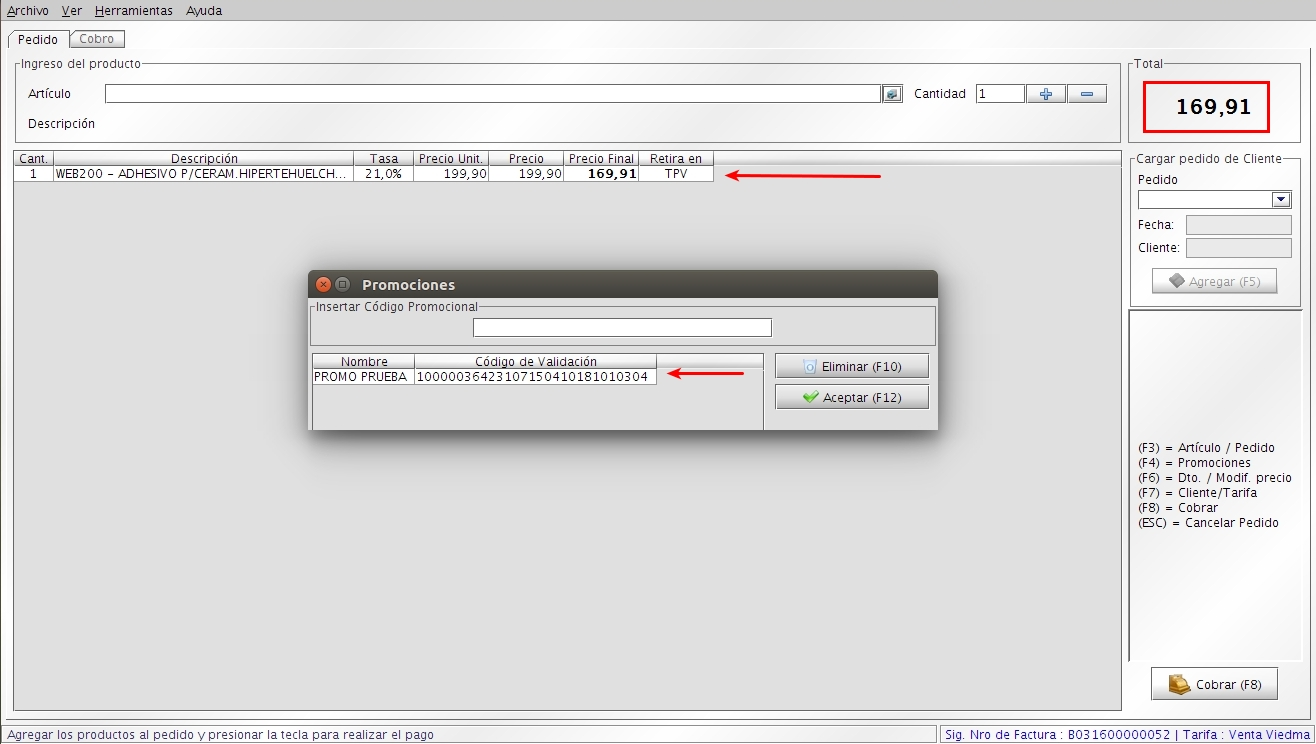Click the Insertar Código Promocional field

[622, 328]
